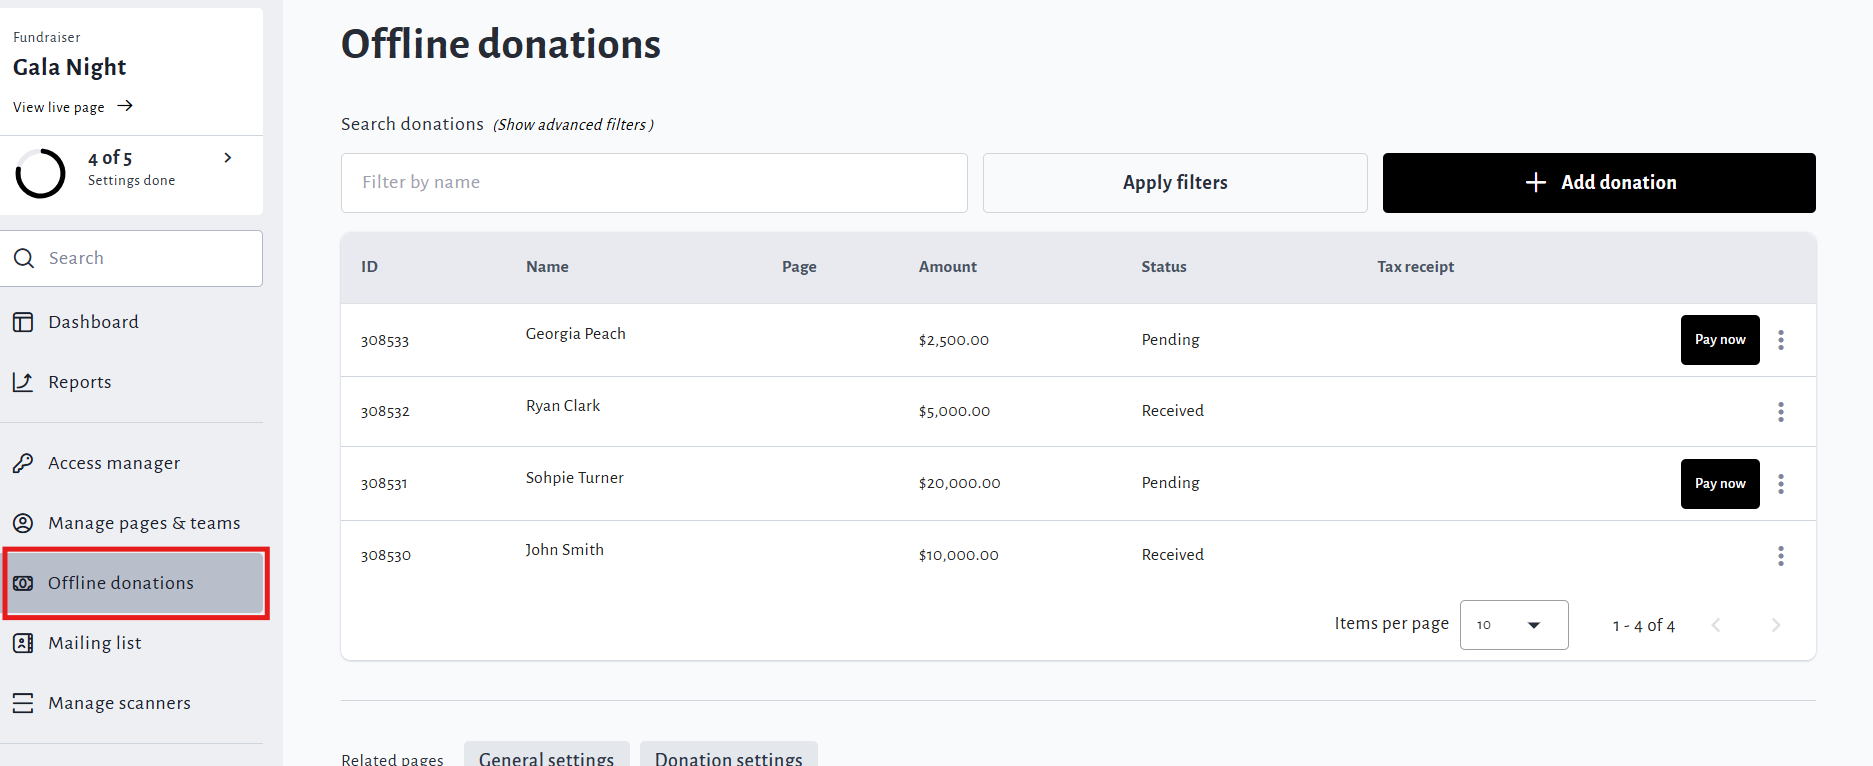Go to next page of donations
The height and width of the screenshot is (766, 1873).
click(x=1775, y=625)
